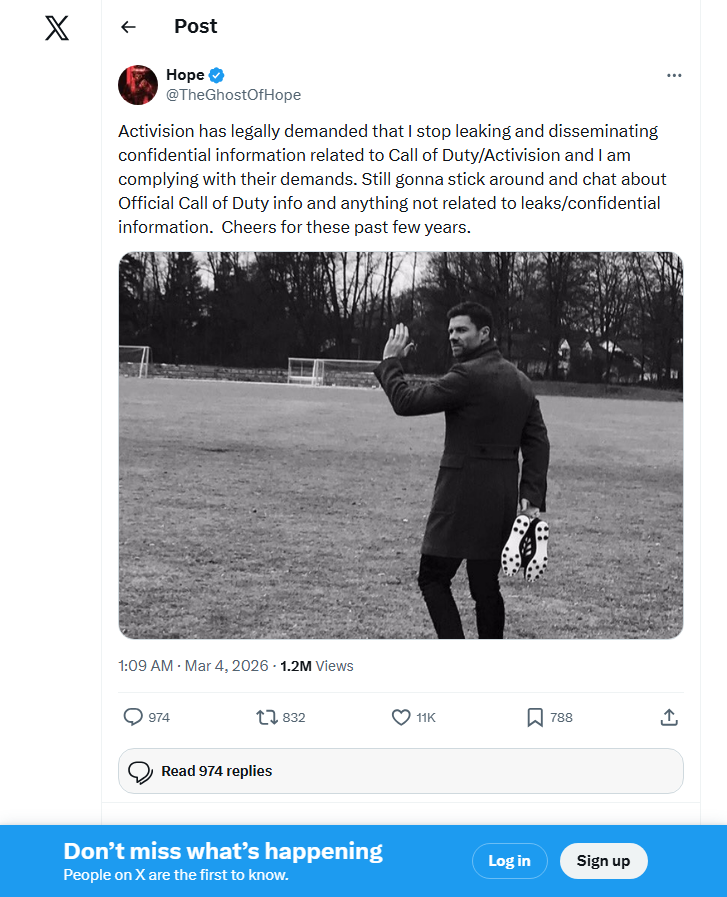
Task: Click the X logo icon
Action: pyautogui.click(x=57, y=28)
